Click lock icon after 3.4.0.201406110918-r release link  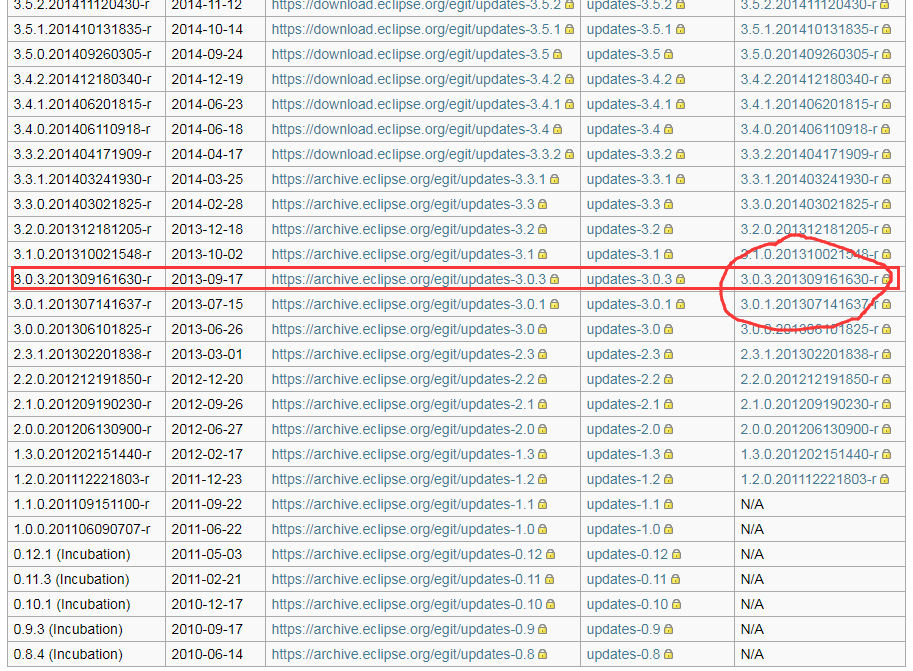[x=885, y=129]
